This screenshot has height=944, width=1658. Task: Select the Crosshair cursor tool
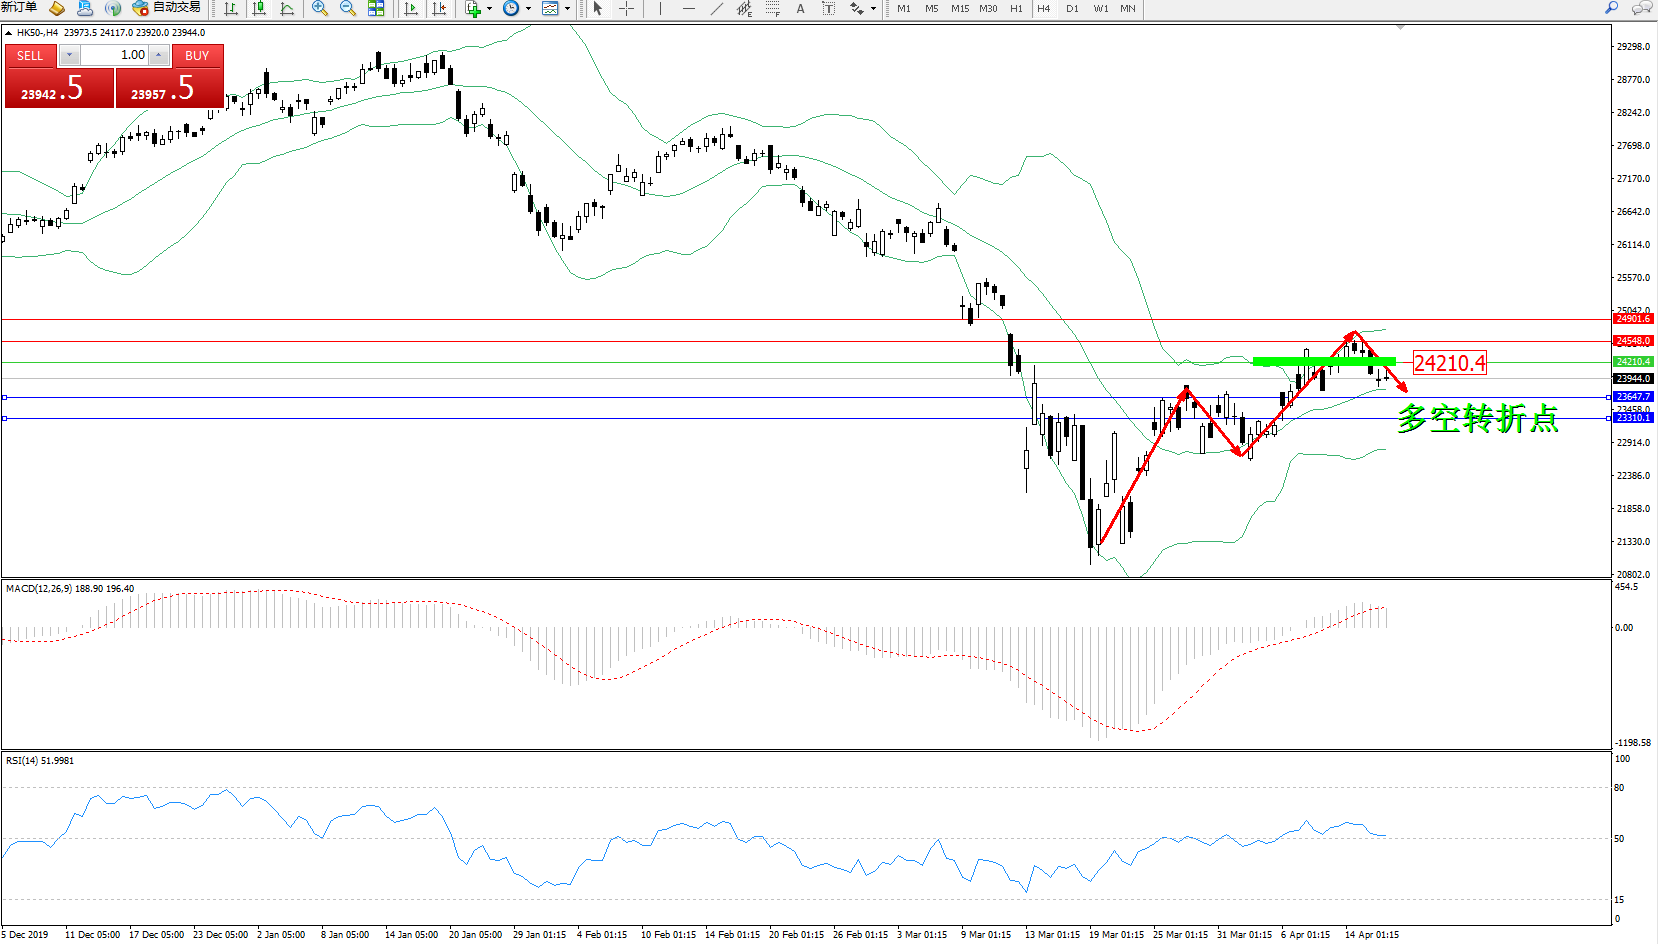(626, 8)
